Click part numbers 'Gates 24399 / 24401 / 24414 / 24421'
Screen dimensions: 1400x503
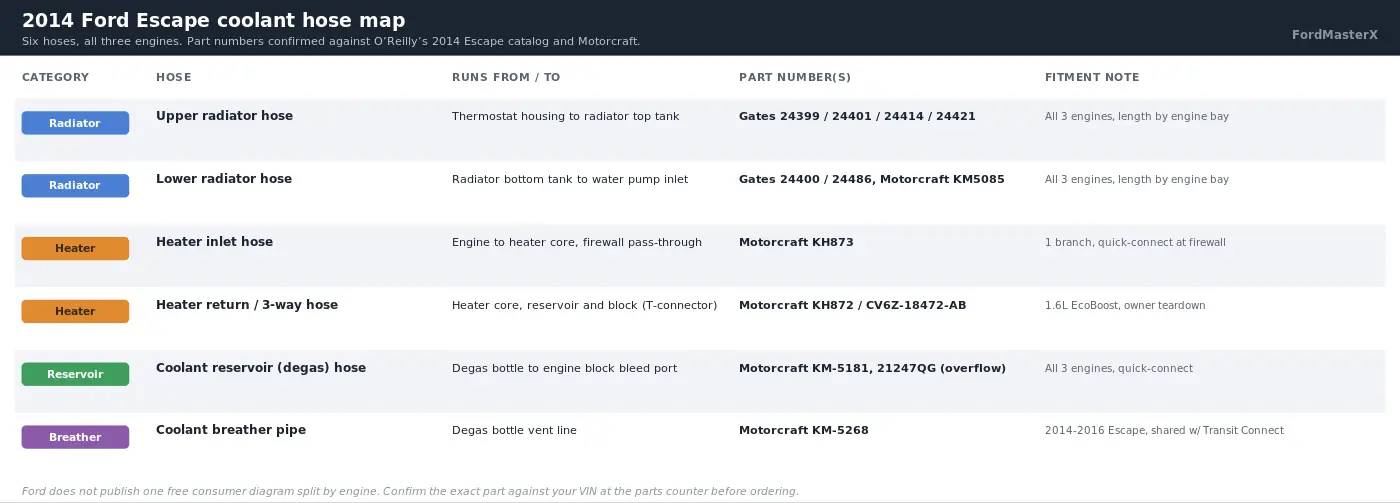click(x=857, y=117)
